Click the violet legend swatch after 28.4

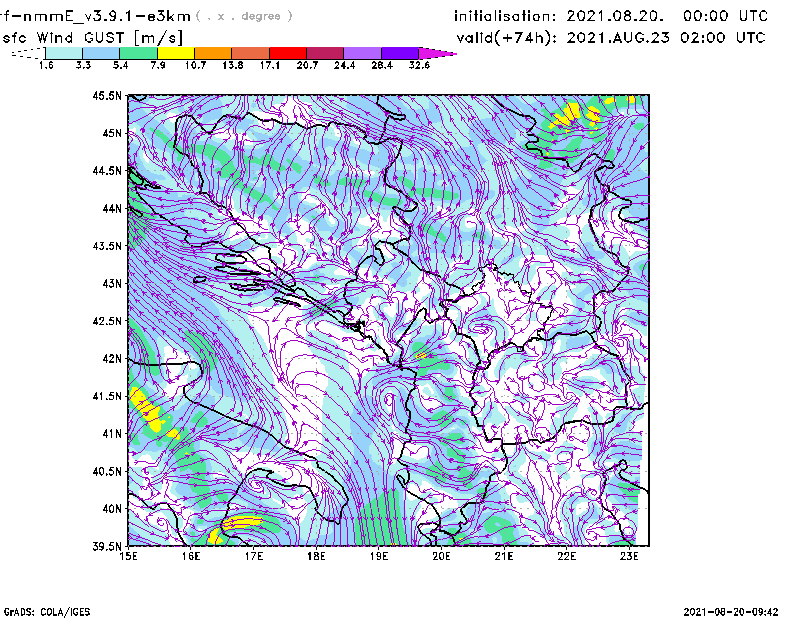pyautogui.click(x=399, y=53)
